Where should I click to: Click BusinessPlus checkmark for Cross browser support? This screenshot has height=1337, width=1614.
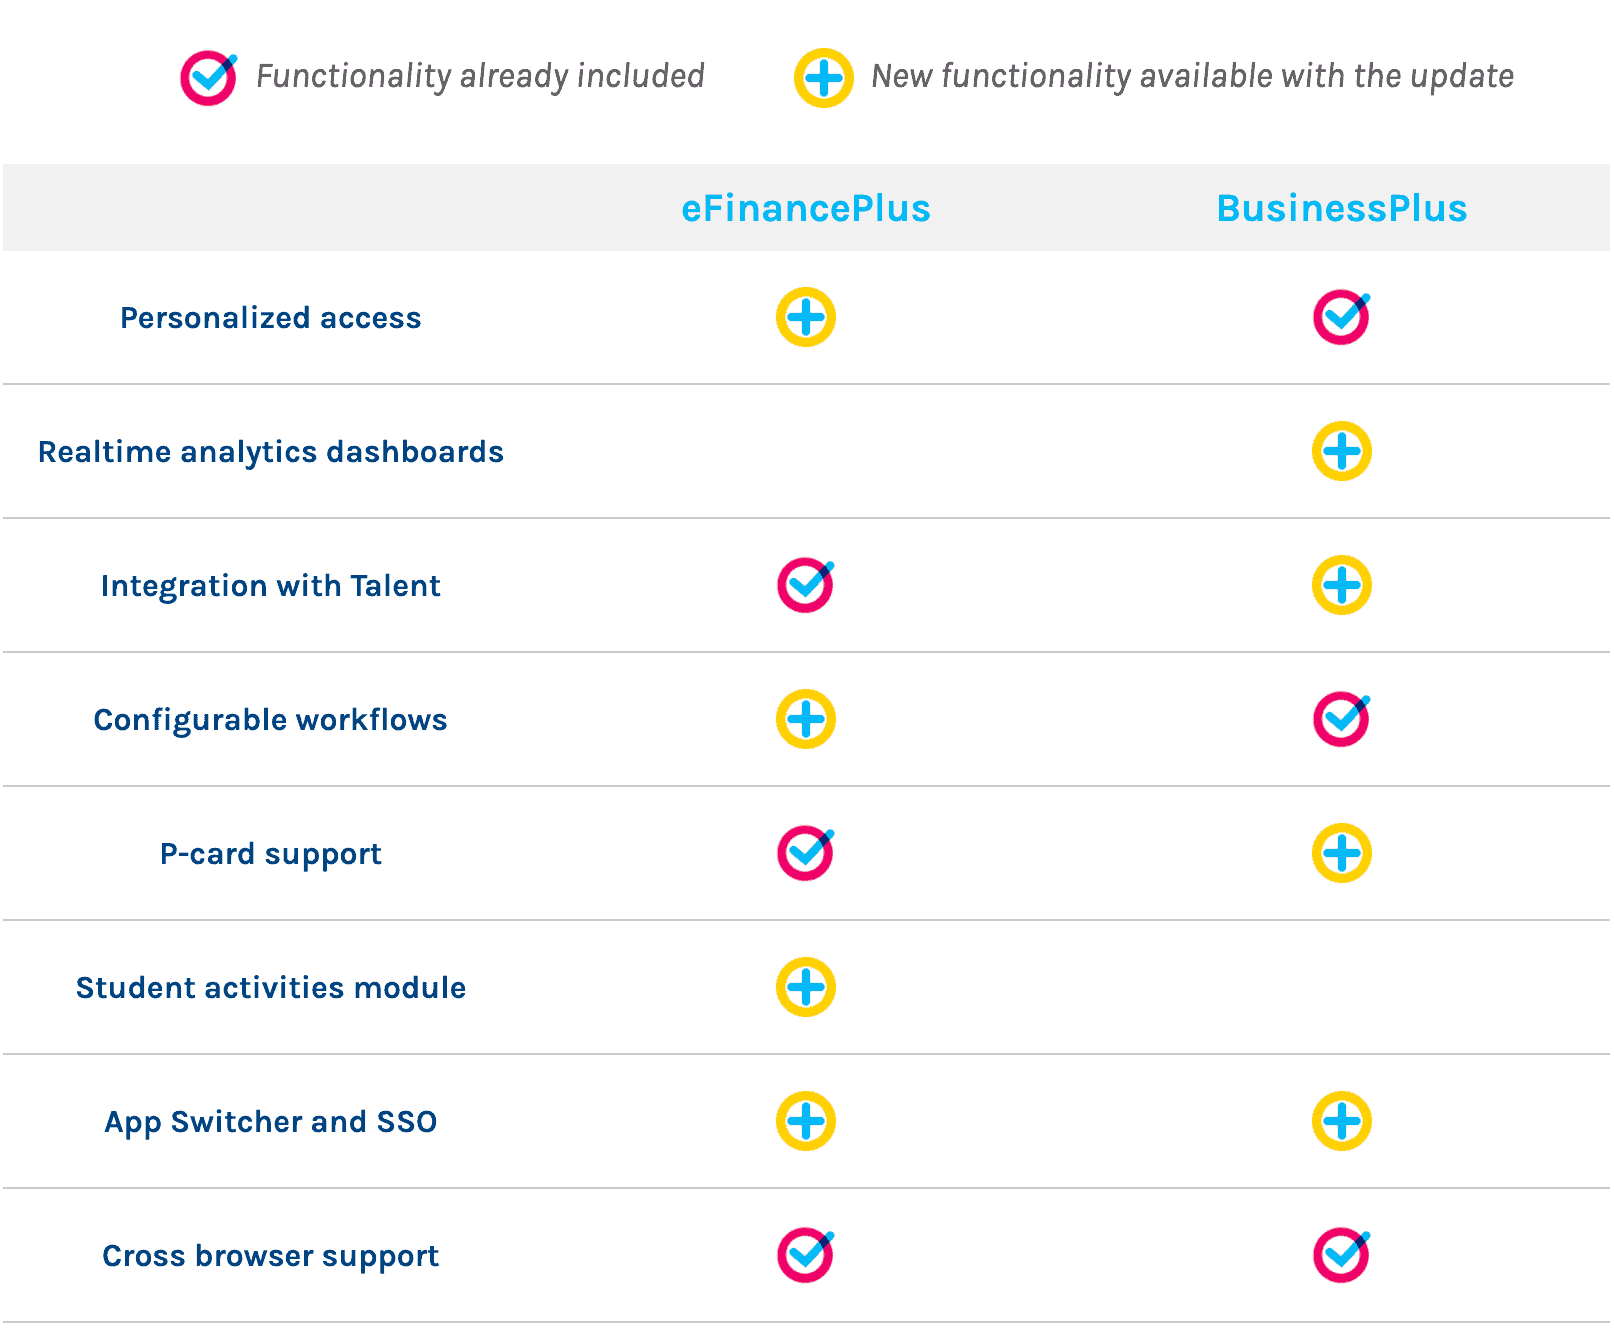[x=1341, y=1256]
